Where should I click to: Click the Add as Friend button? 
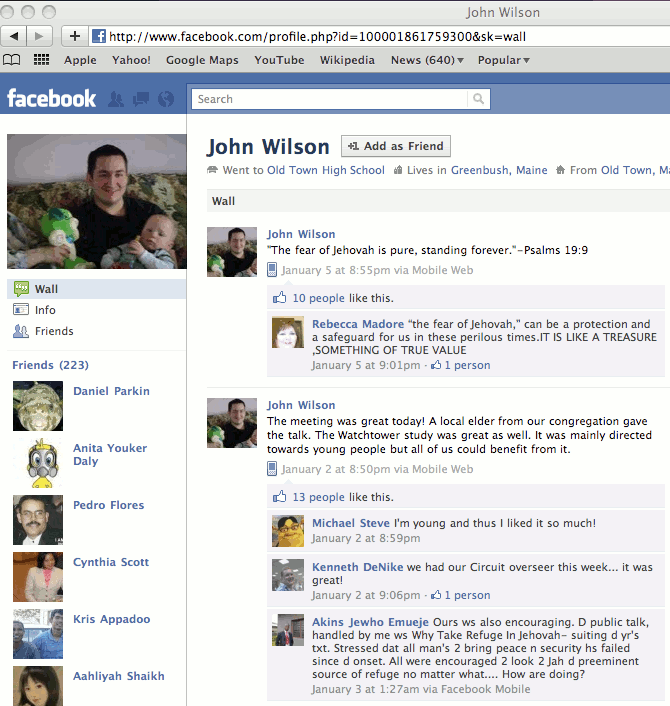pos(395,146)
